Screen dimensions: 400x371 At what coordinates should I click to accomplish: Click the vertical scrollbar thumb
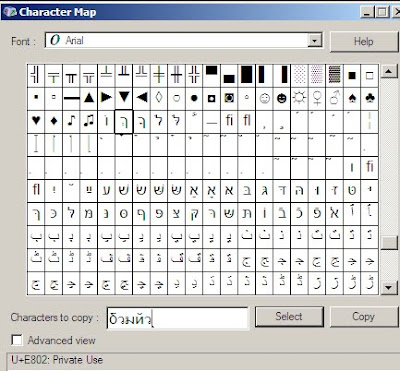(389, 243)
